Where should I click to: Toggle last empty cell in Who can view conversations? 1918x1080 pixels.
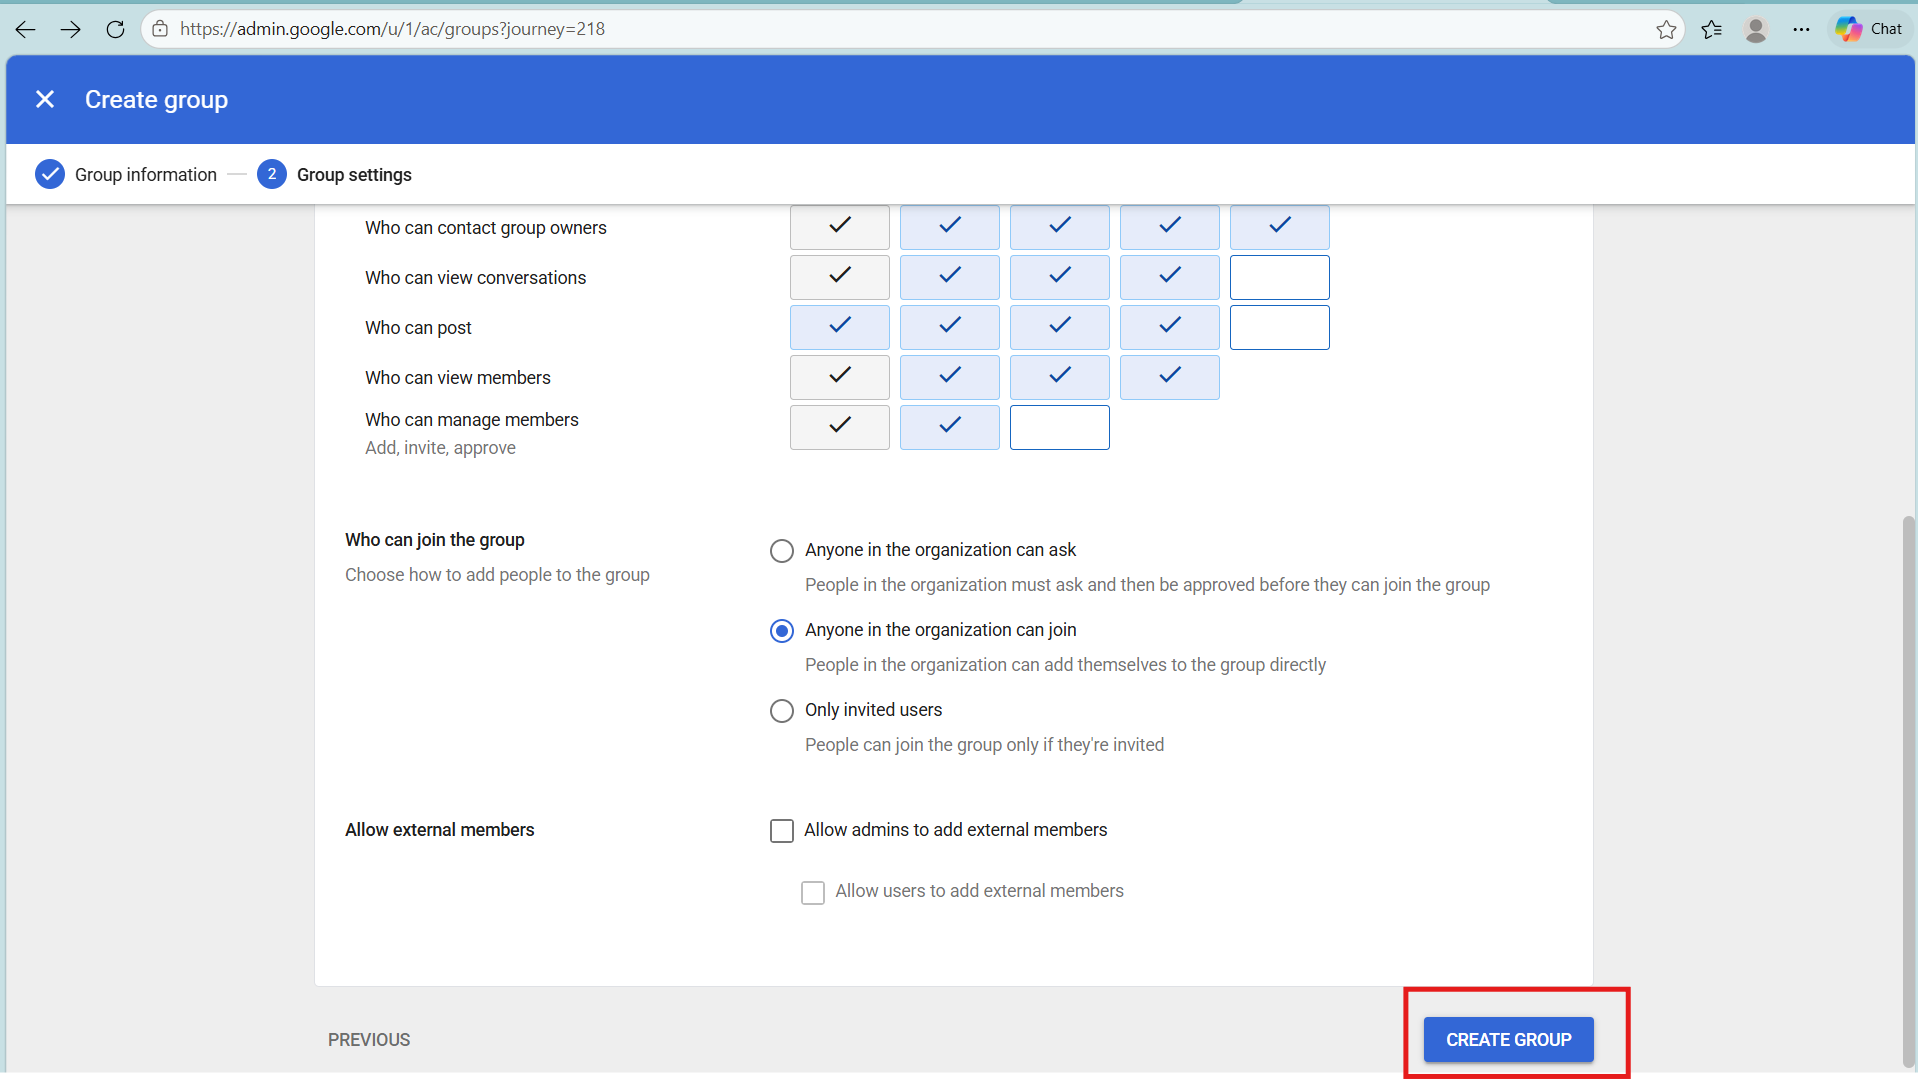click(1279, 277)
